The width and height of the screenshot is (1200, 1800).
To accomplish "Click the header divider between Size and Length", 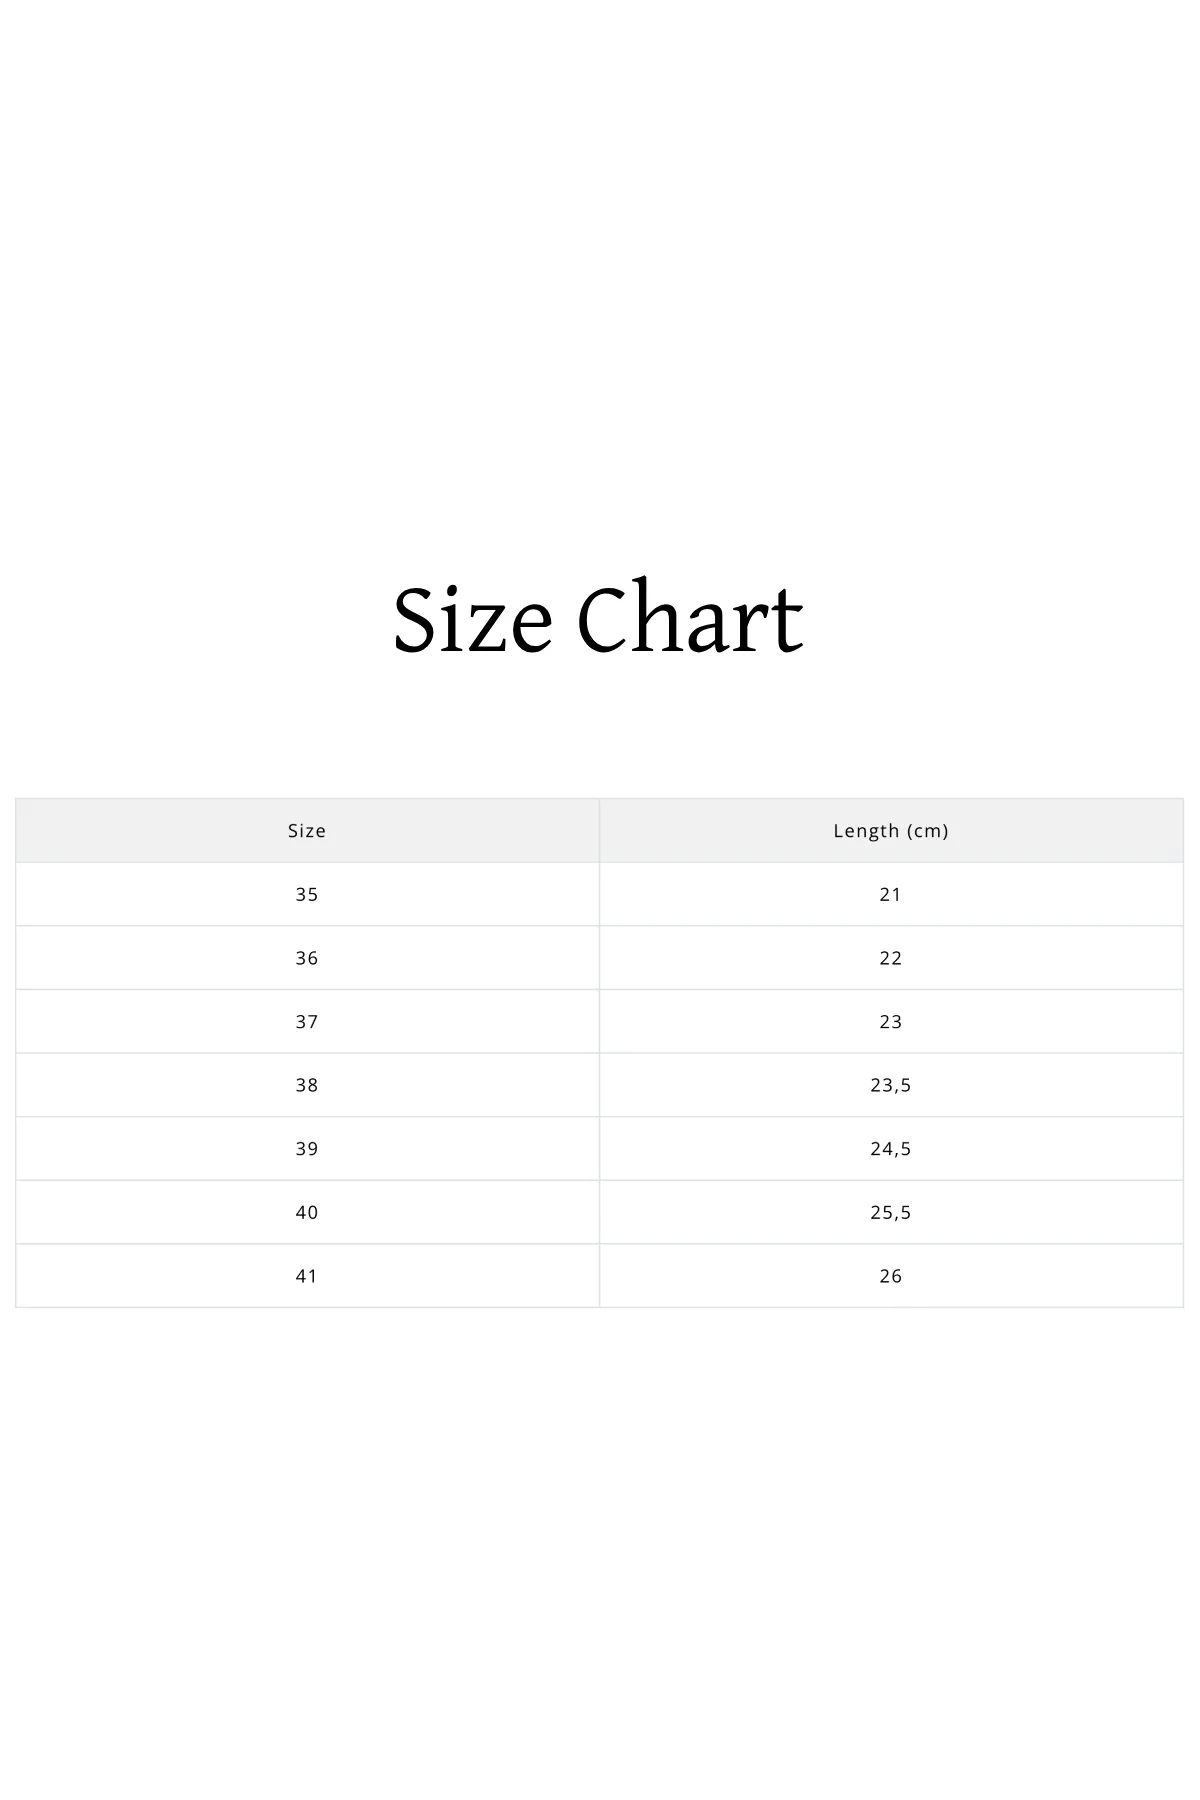I will point(599,831).
